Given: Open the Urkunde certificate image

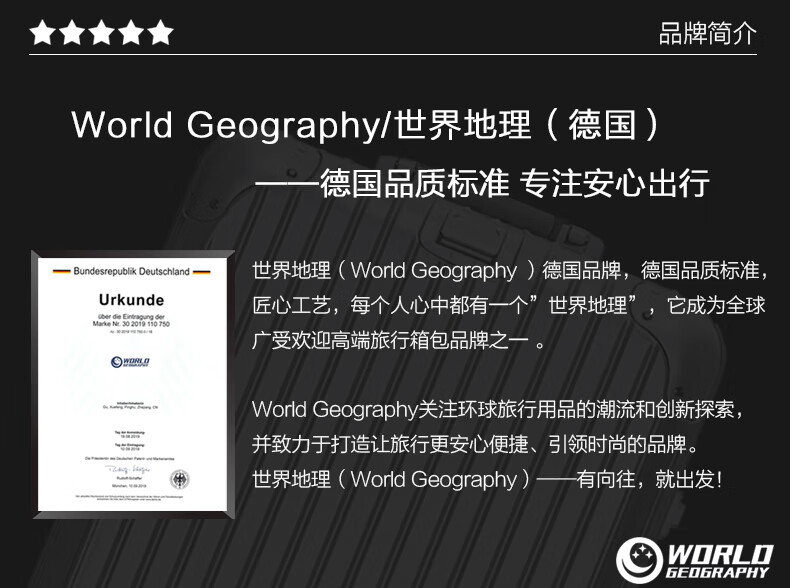Looking at the screenshot, I should [x=133, y=384].
